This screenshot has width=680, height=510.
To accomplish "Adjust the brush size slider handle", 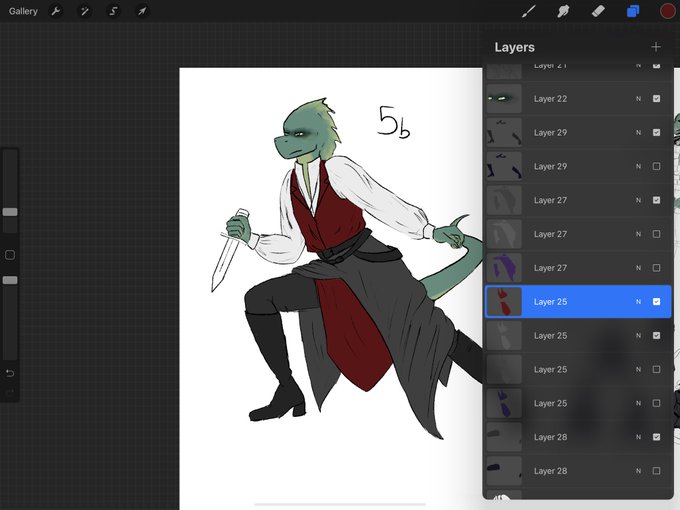I will pos(10,212).
